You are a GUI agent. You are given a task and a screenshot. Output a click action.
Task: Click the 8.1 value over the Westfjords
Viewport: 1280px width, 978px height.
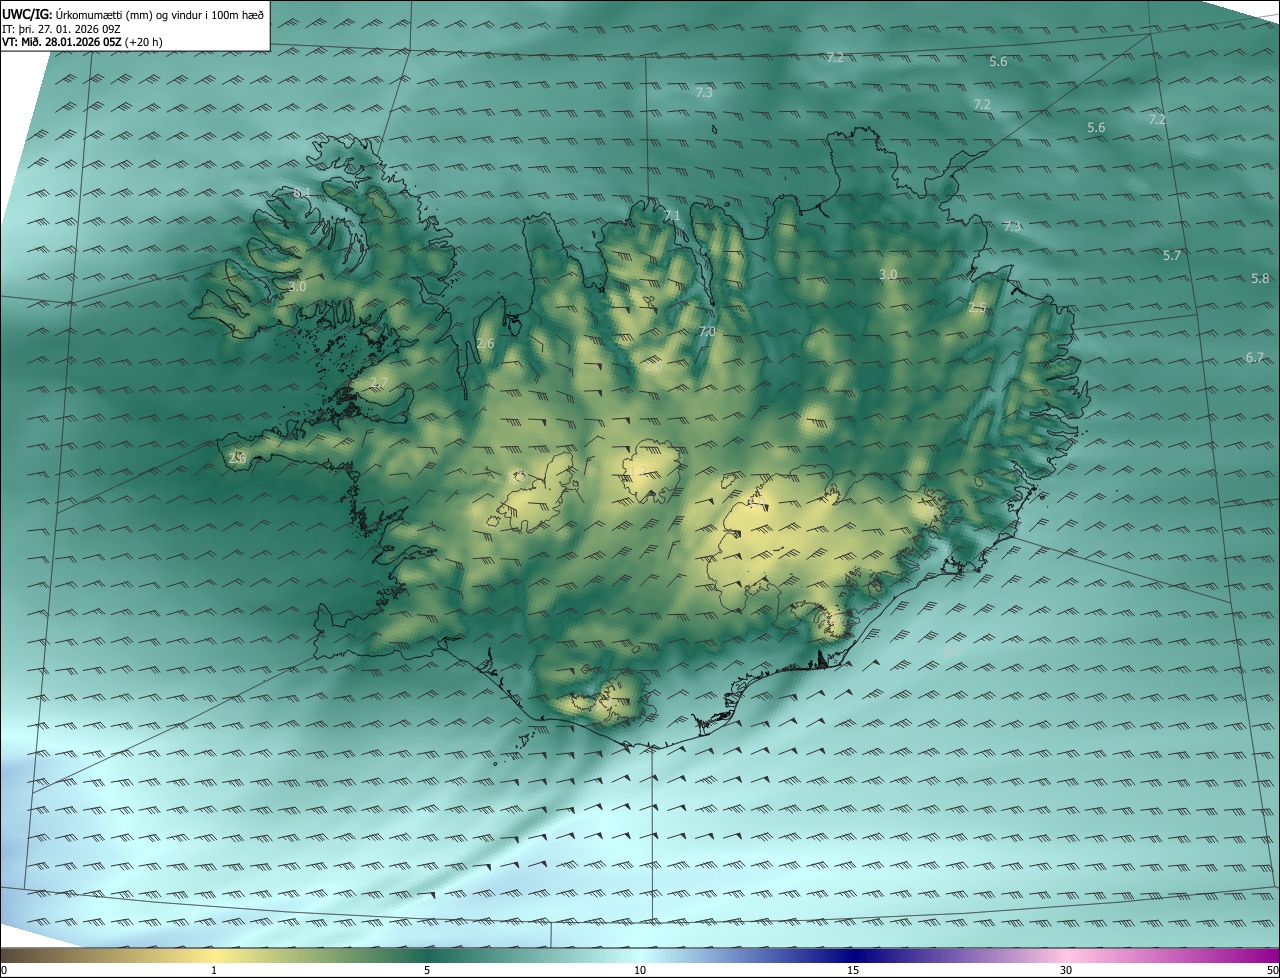301,193
